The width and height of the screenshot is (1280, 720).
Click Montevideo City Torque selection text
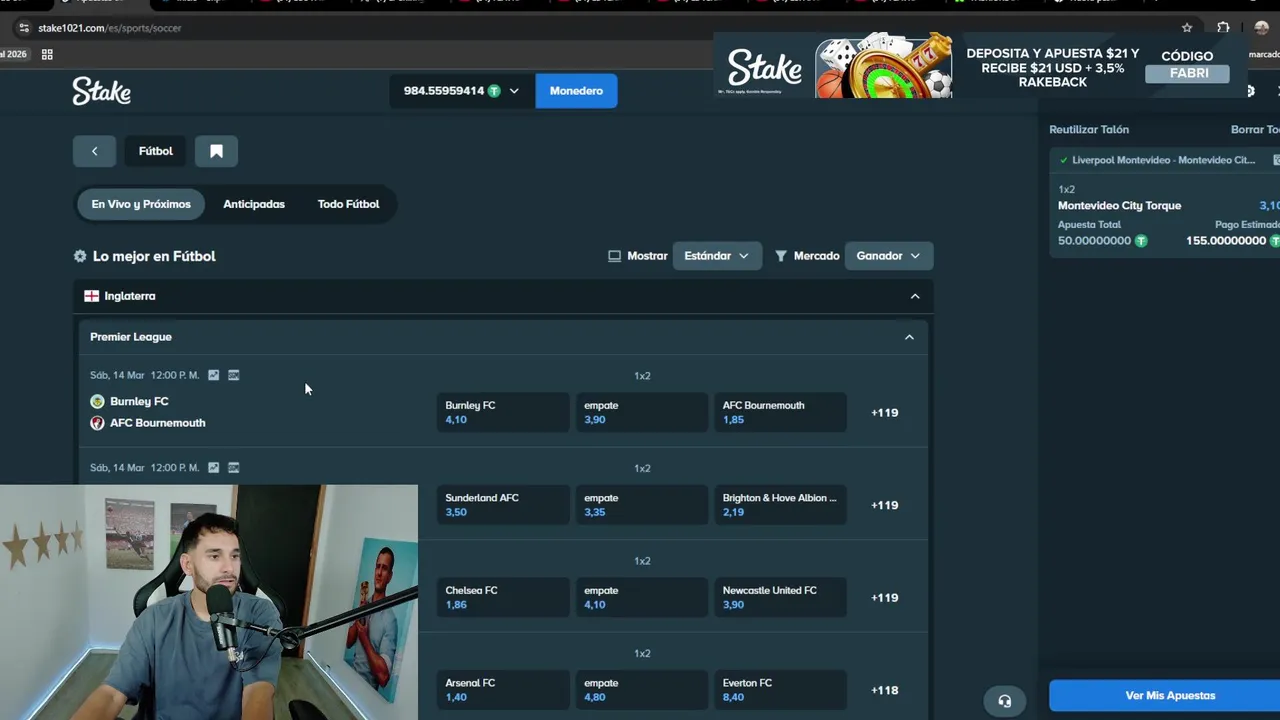1119,206
